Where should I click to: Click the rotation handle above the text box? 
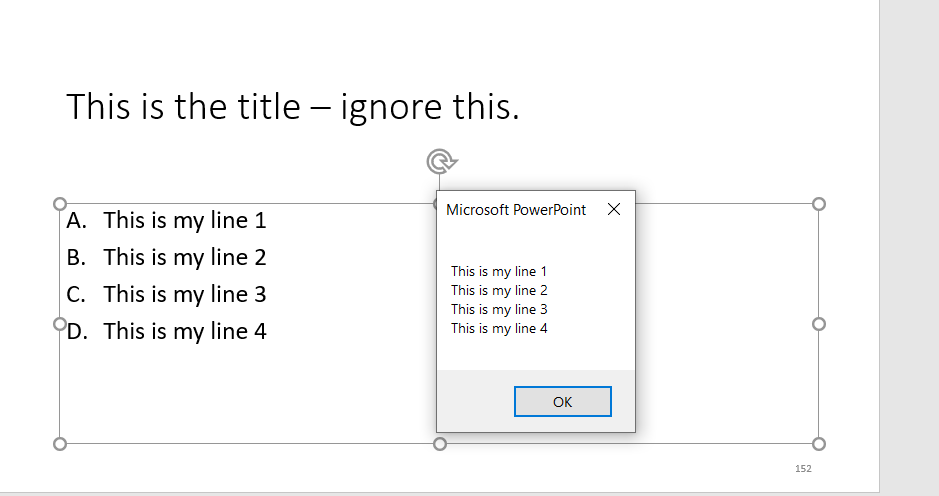tap(440, 161)
